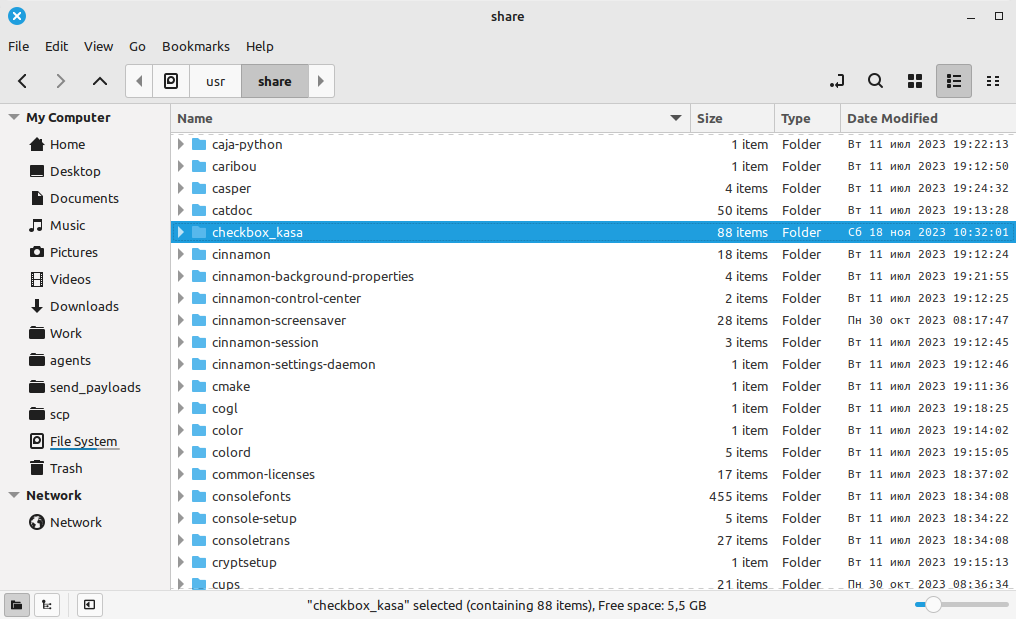Expand the checkbox_kasa folder tree
The image size is (1016, 619).
tap(181, 232)
